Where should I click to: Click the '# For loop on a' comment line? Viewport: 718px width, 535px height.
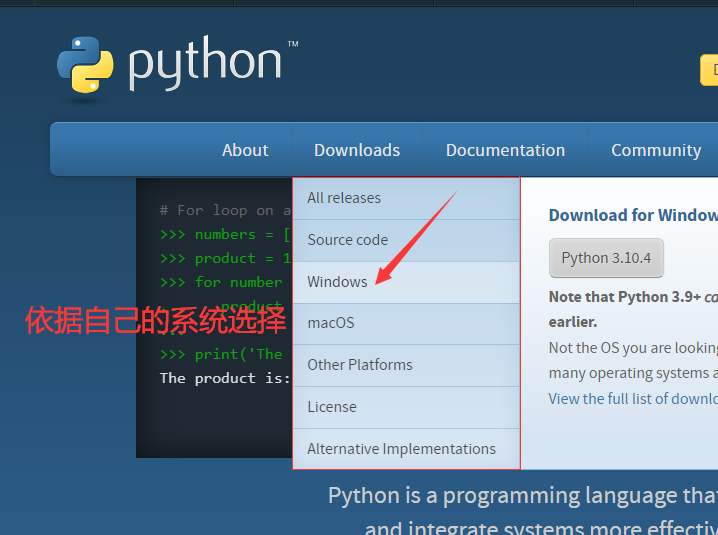click(225, 210)
